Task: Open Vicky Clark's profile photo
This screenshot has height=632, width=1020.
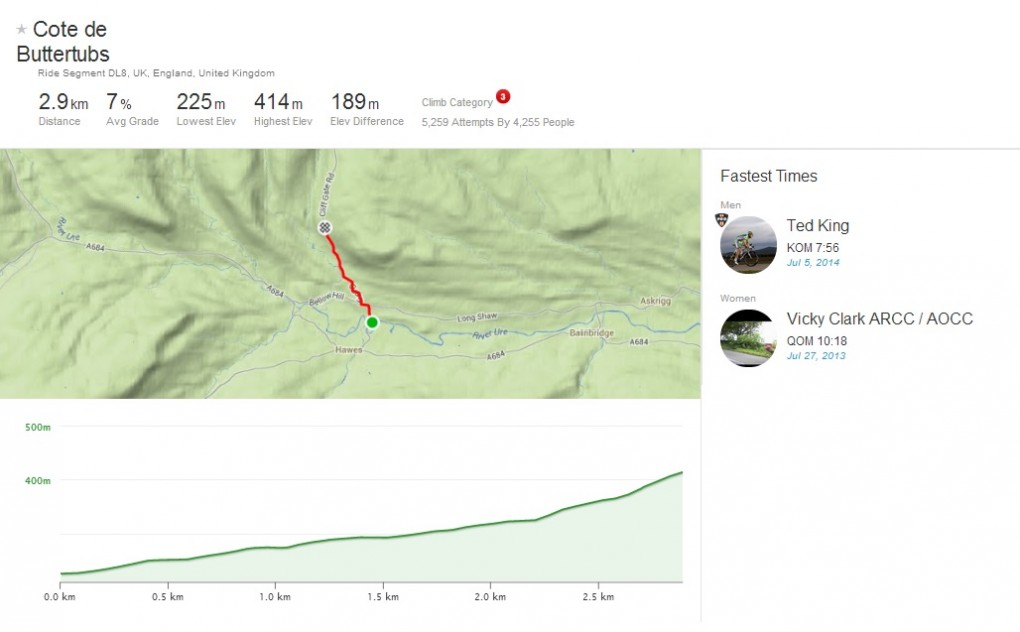Action: click(x=749, y=338)
